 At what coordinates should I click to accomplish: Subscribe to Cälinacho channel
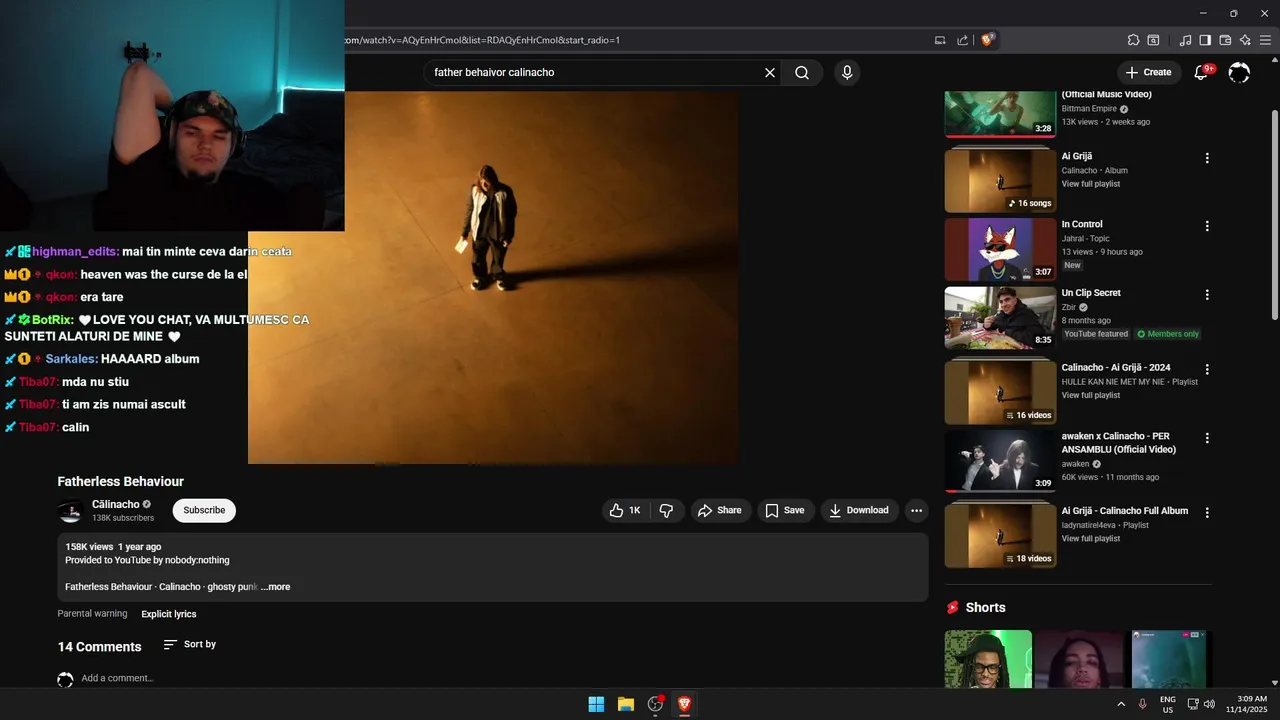[x=204, y=510]
